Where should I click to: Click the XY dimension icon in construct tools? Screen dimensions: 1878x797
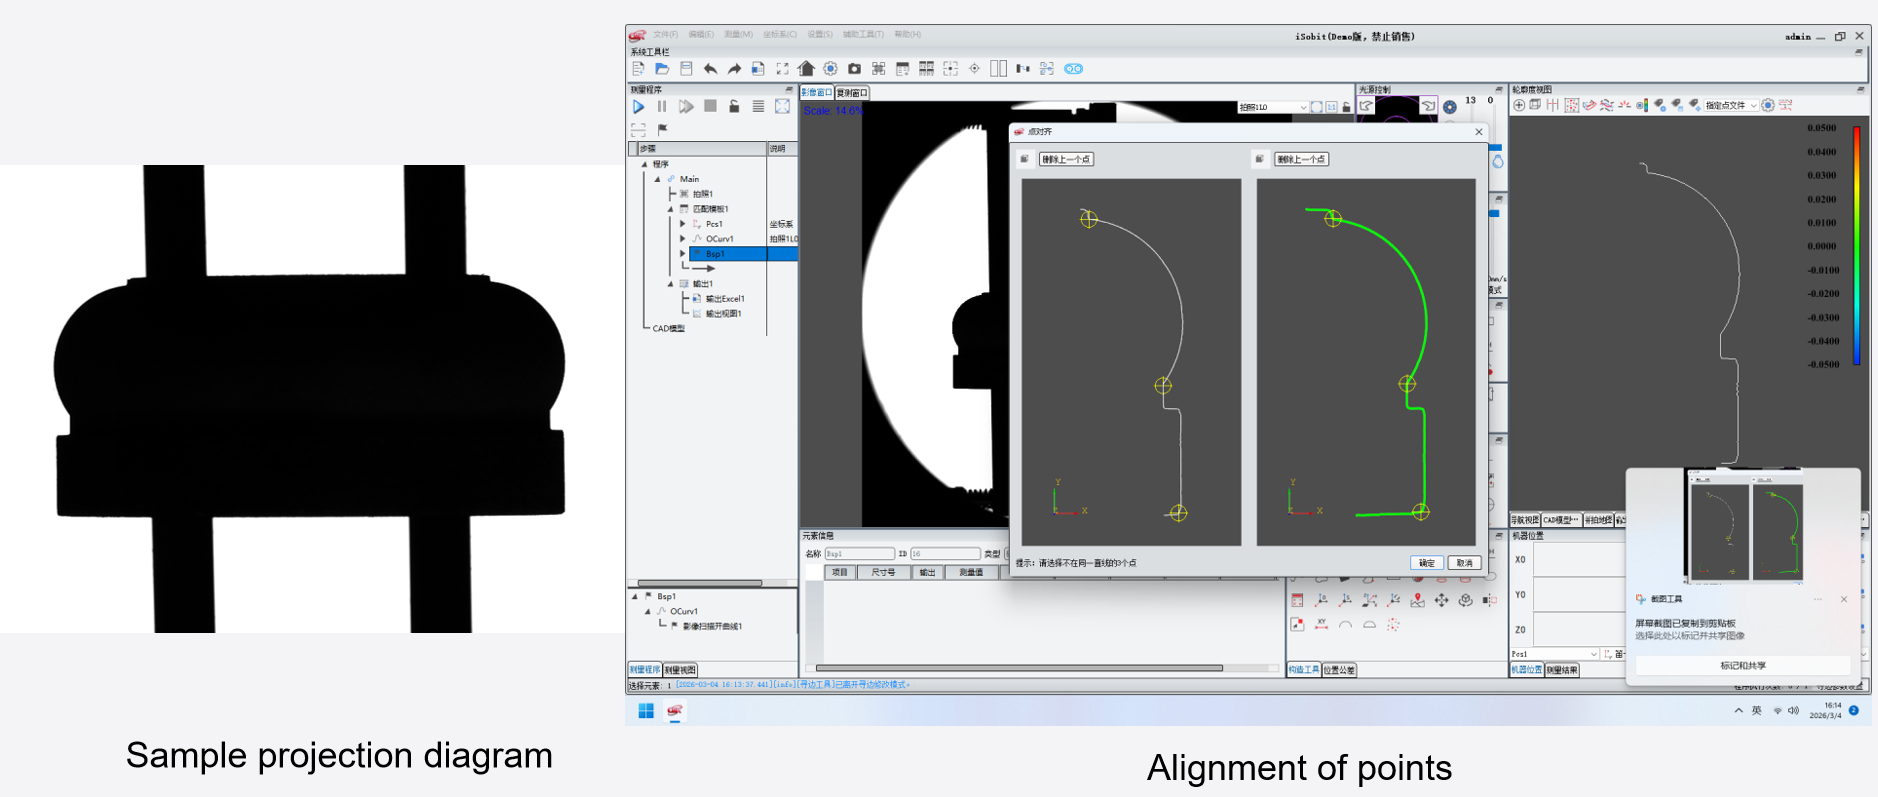(1321, 624)
